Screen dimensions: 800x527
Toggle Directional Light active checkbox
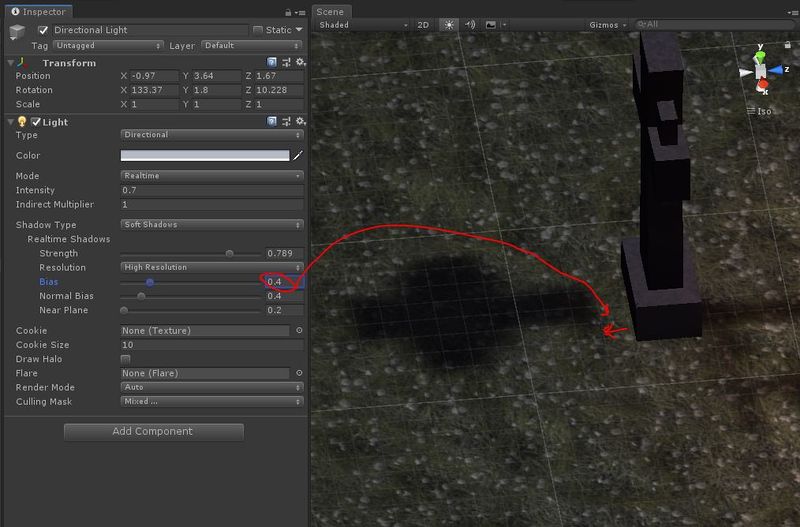pyautogui.click(x=43, y=30)
